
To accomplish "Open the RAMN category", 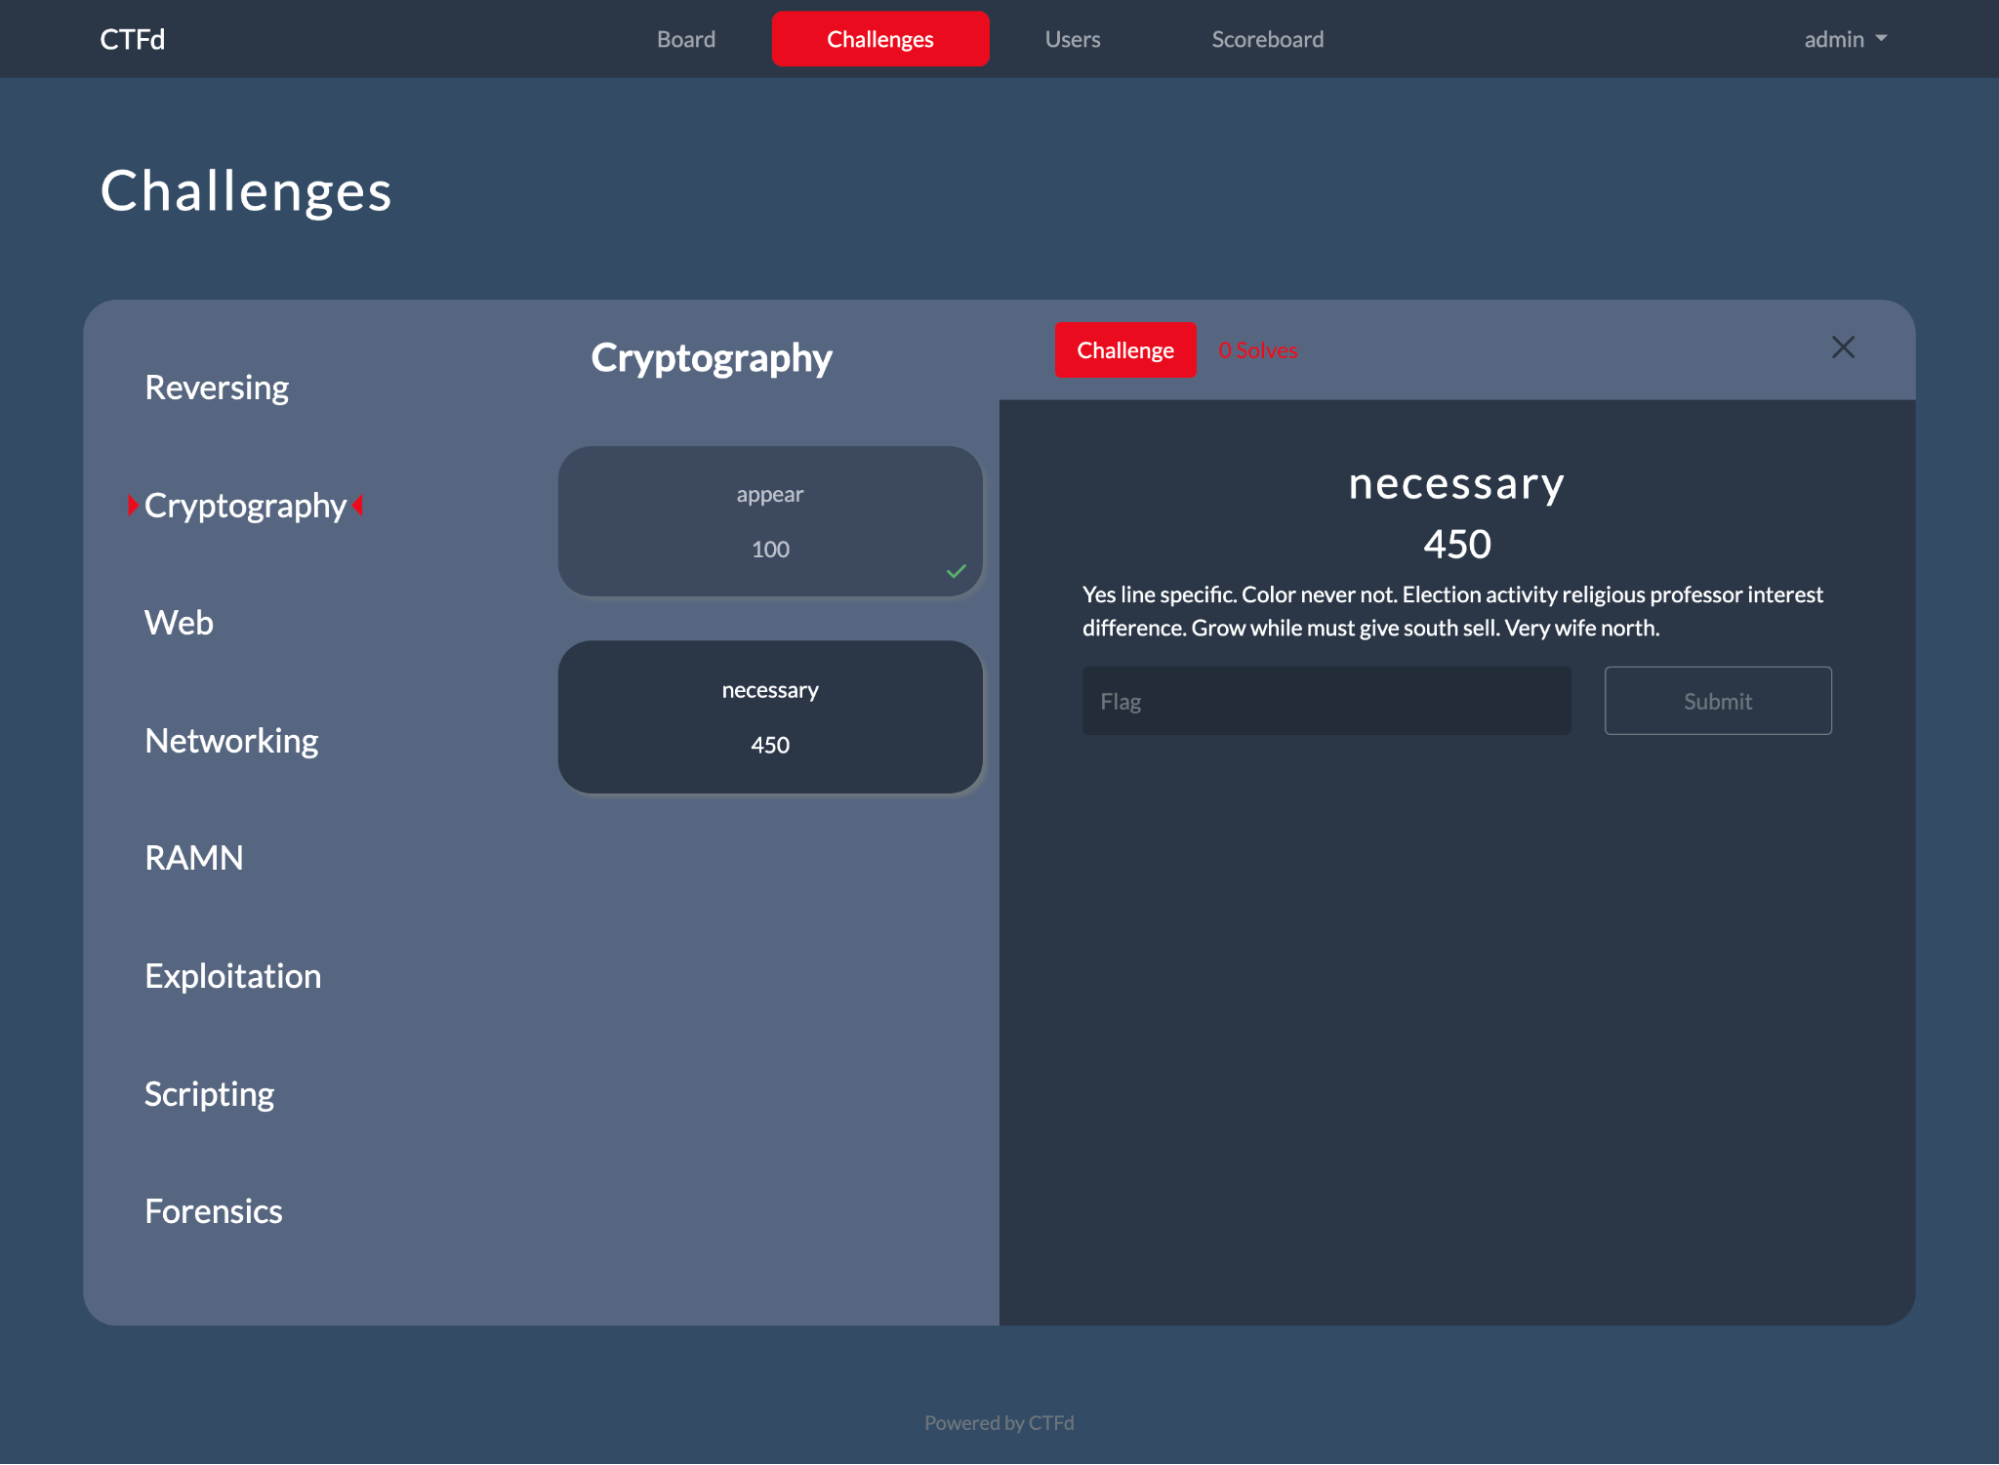I will click(x=194, y=857).
